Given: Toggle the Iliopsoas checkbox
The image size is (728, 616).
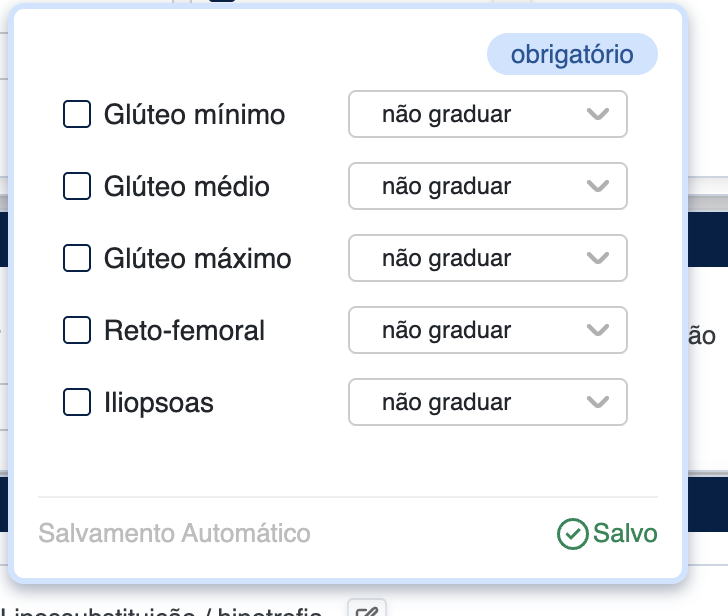Looking at the screenshot, I should [x=77, y=402].
